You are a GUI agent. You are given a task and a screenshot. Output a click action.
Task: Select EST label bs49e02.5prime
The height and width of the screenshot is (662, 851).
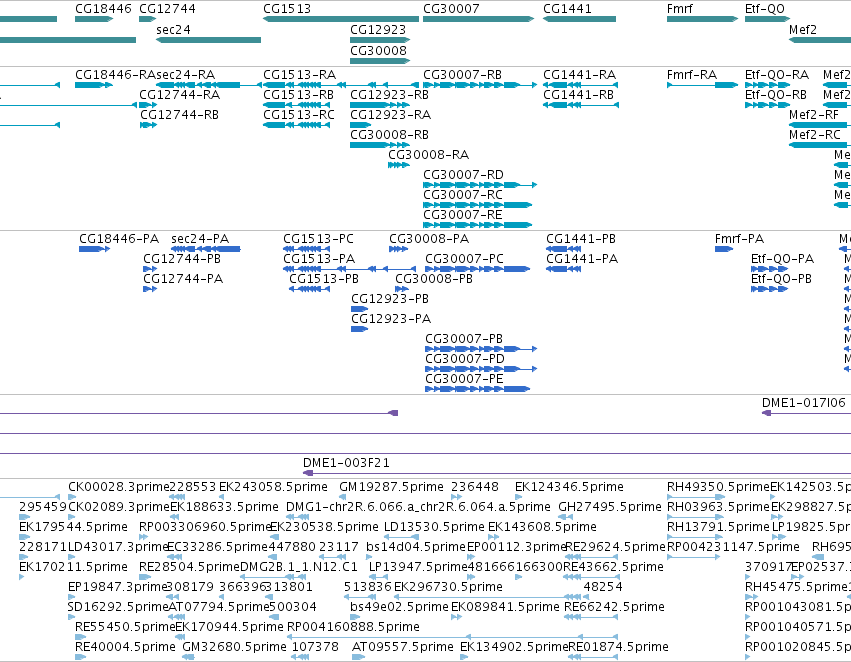(399, 607)
